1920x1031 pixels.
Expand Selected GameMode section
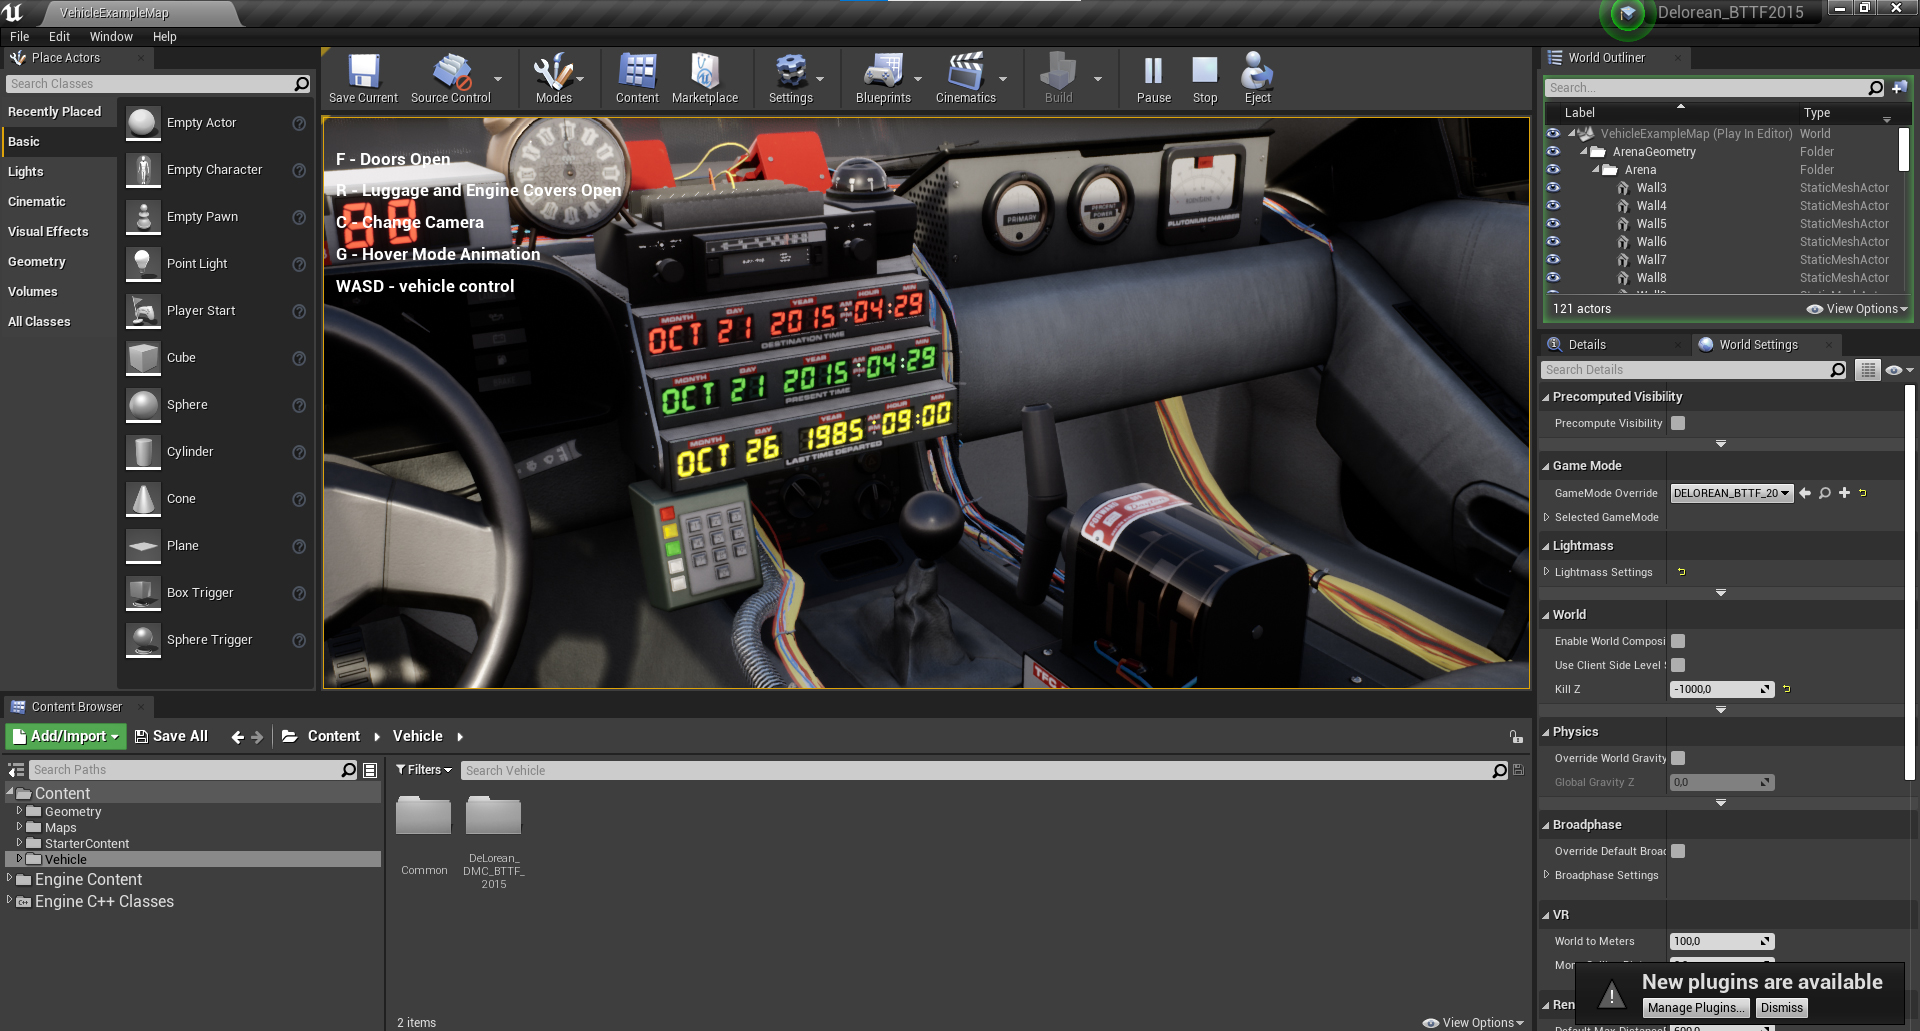coord(1546,517)
